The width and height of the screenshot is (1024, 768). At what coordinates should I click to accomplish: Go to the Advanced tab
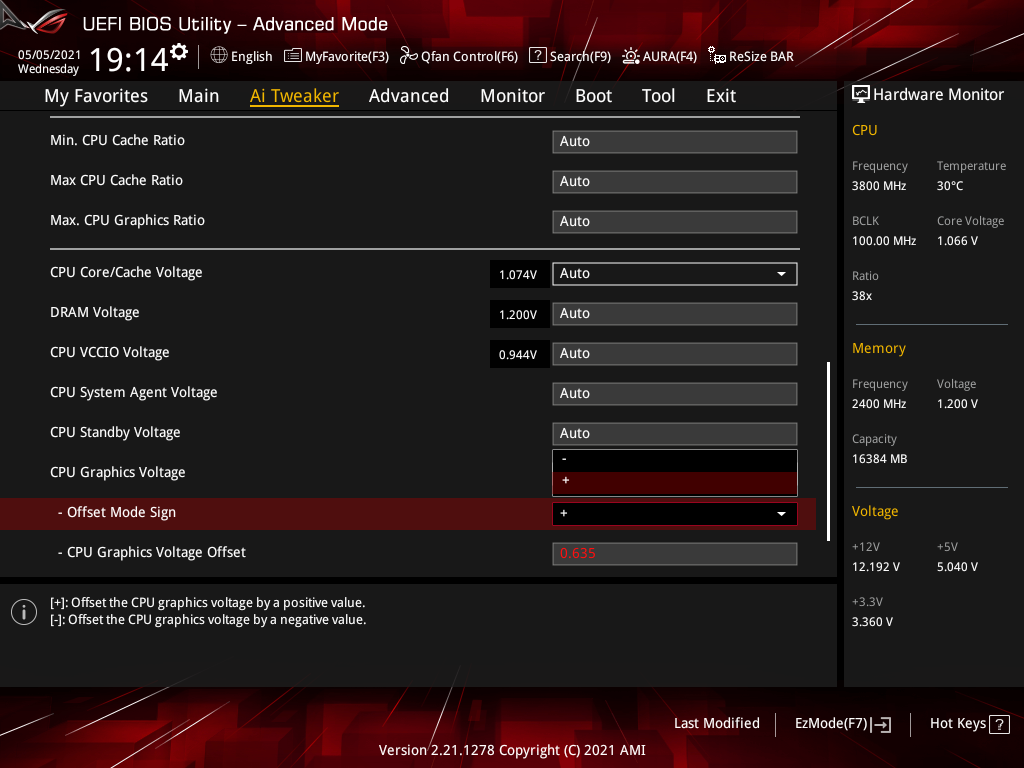tap(409, 96)
